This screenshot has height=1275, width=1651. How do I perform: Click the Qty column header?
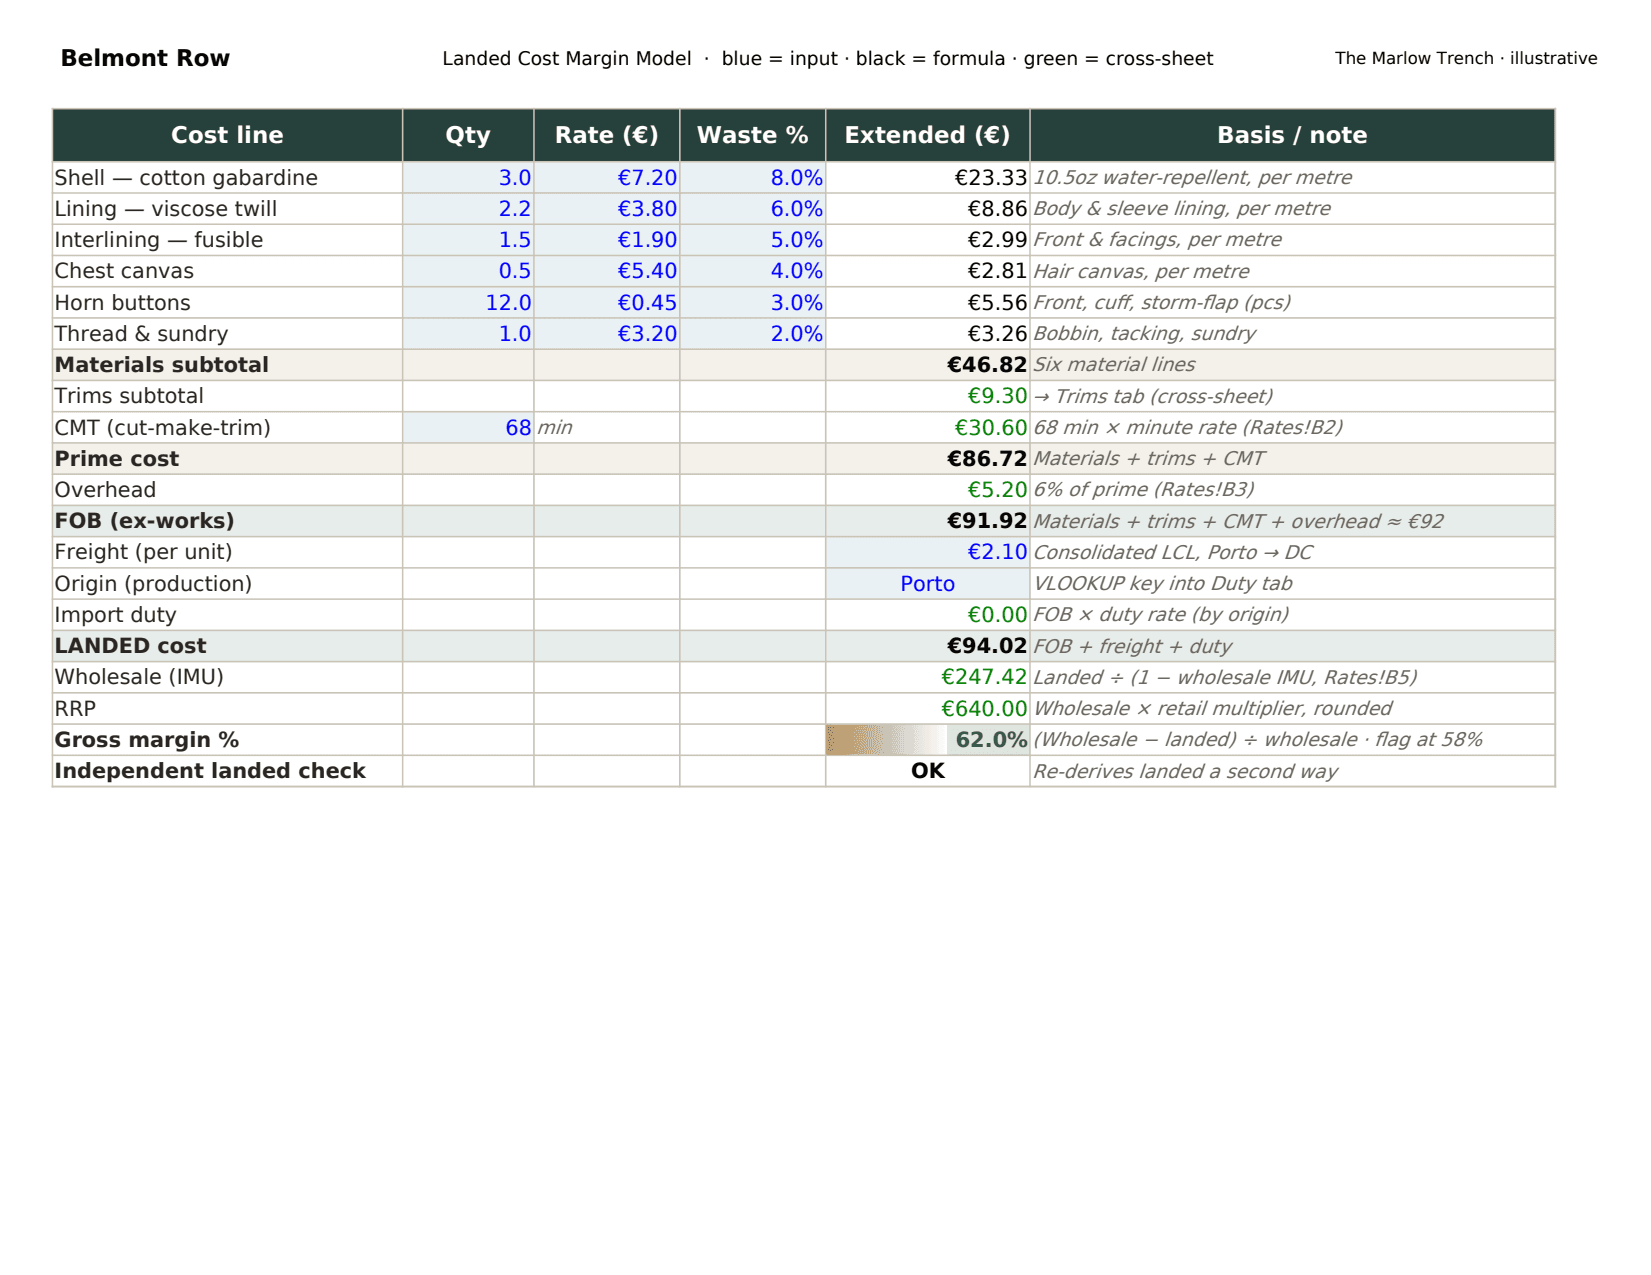468,135
